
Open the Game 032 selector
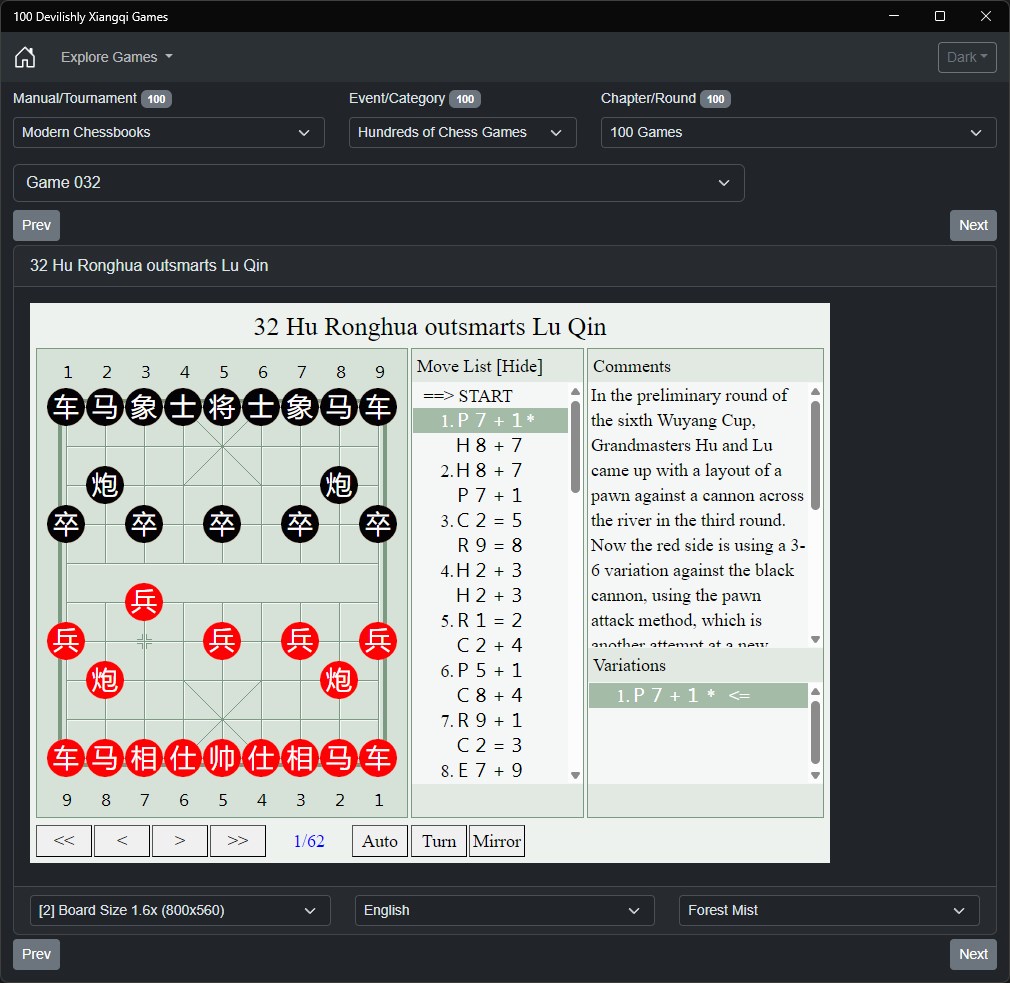379,183
